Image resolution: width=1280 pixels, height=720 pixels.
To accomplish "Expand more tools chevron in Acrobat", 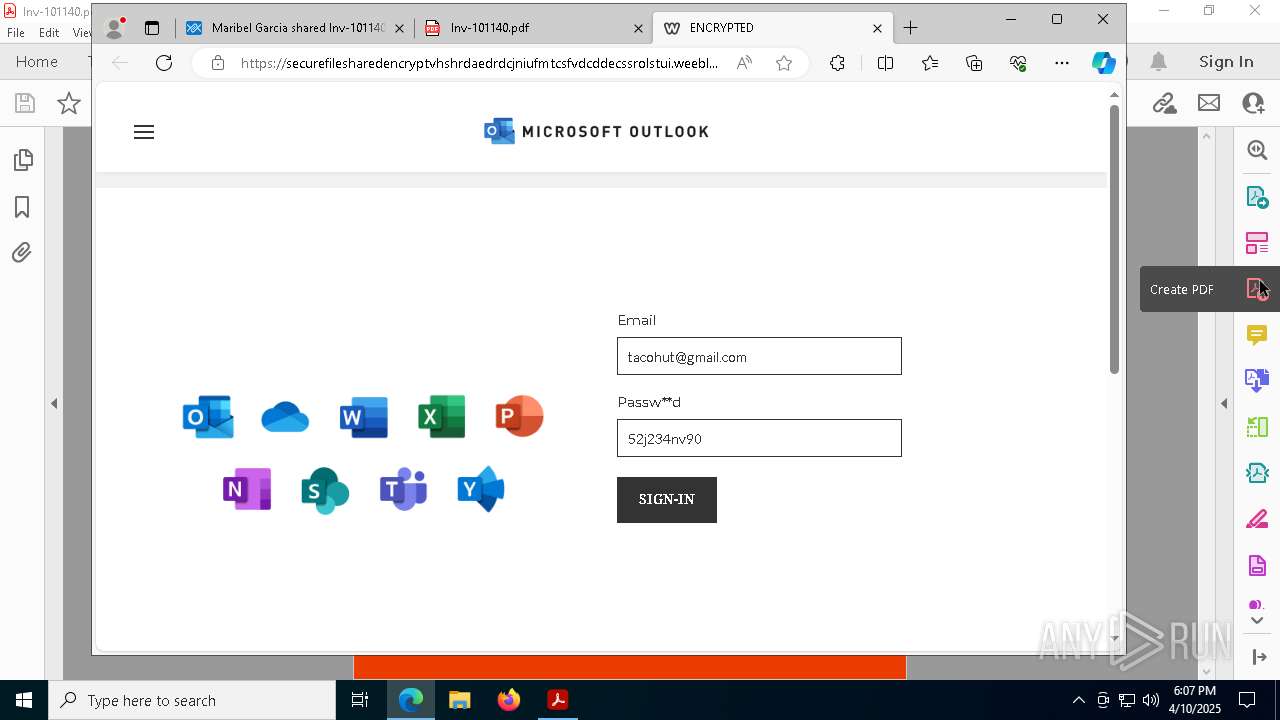I will tap(1257, 621).
